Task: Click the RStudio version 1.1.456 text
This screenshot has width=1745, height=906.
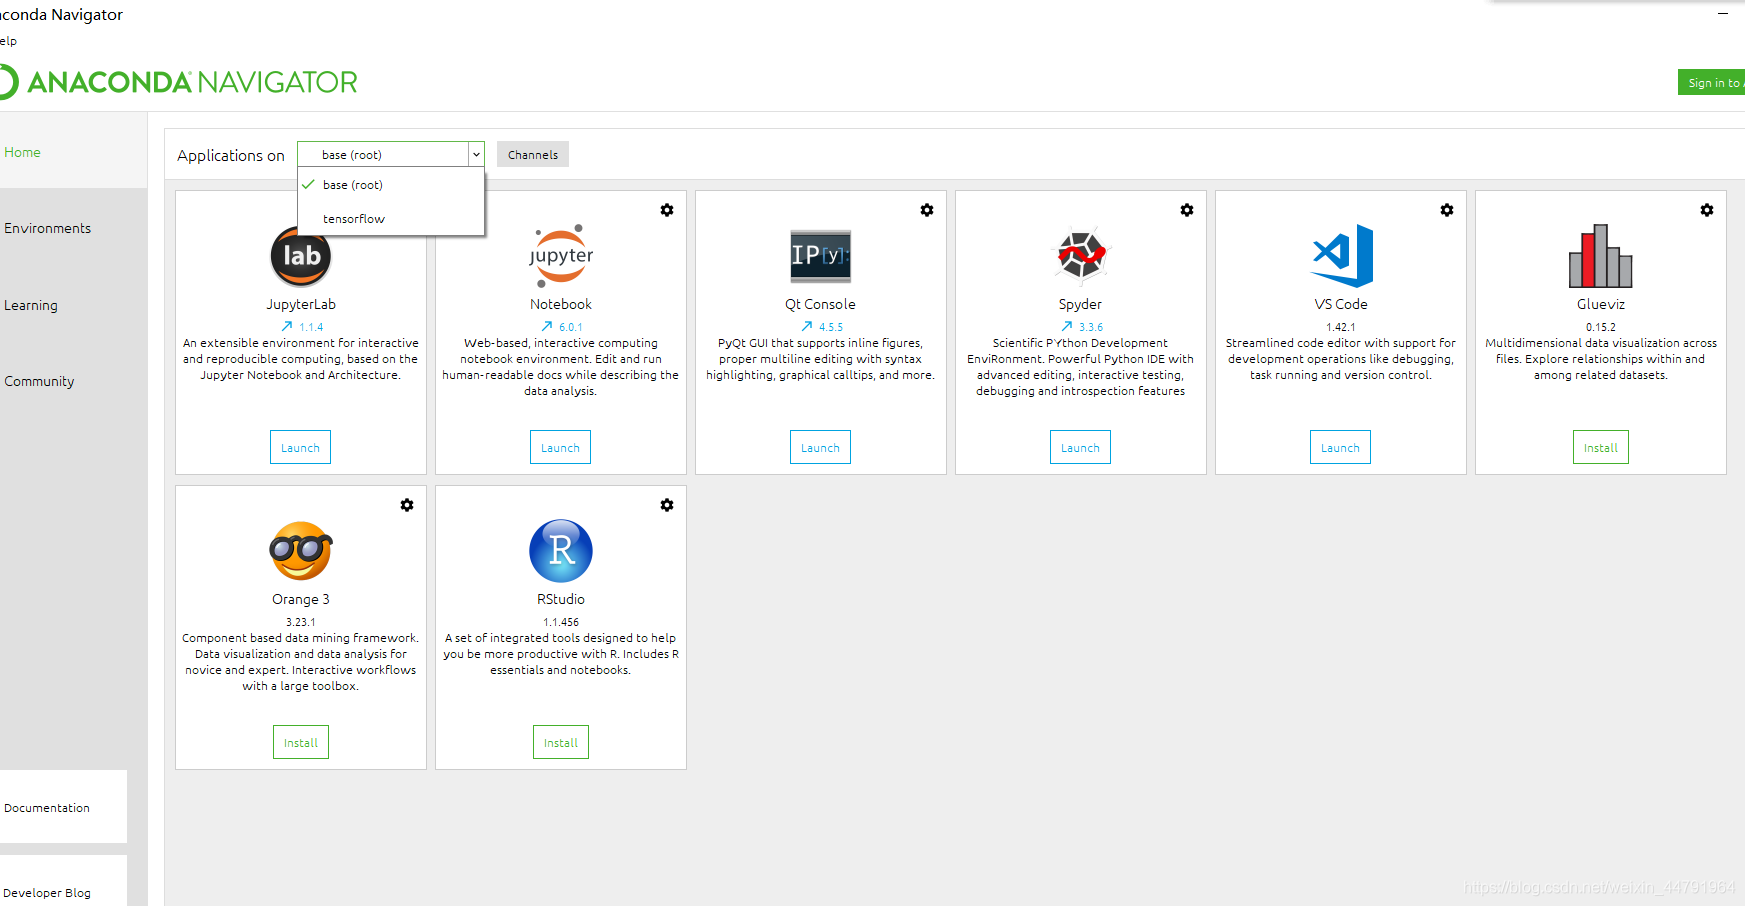Action: click(x=561, y=622)
